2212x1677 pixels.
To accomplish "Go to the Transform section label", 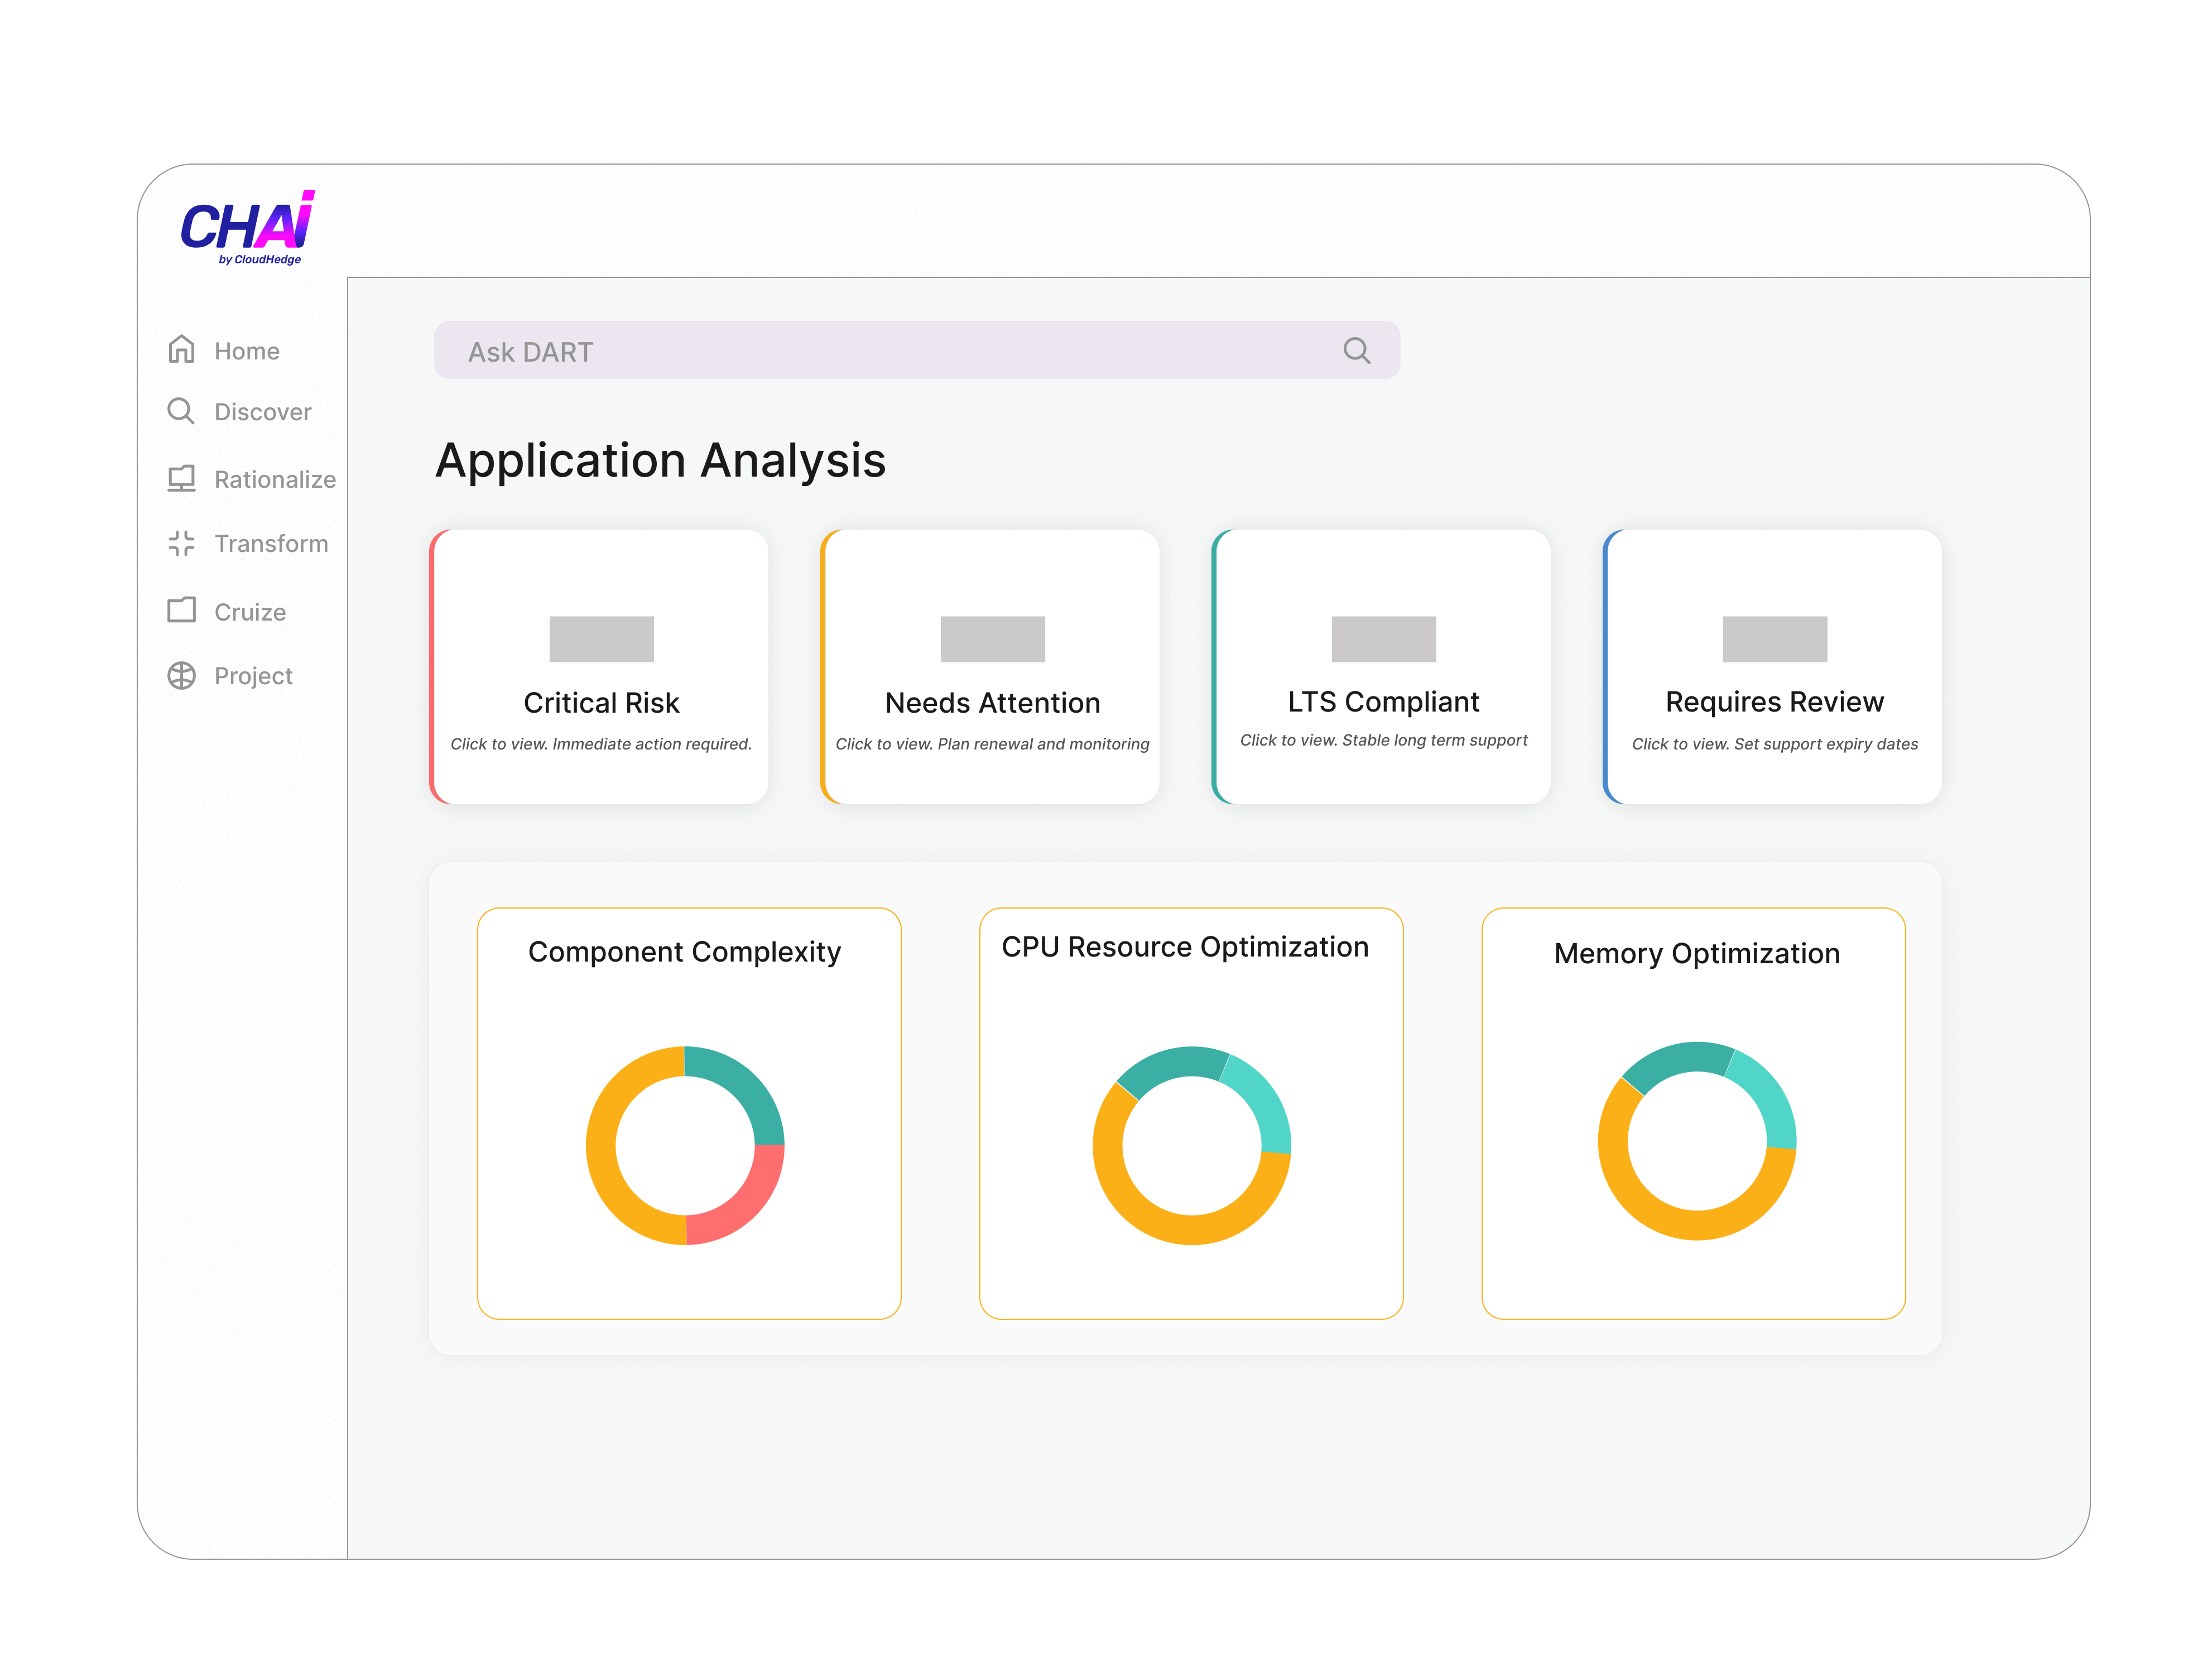I will point(271,544).
